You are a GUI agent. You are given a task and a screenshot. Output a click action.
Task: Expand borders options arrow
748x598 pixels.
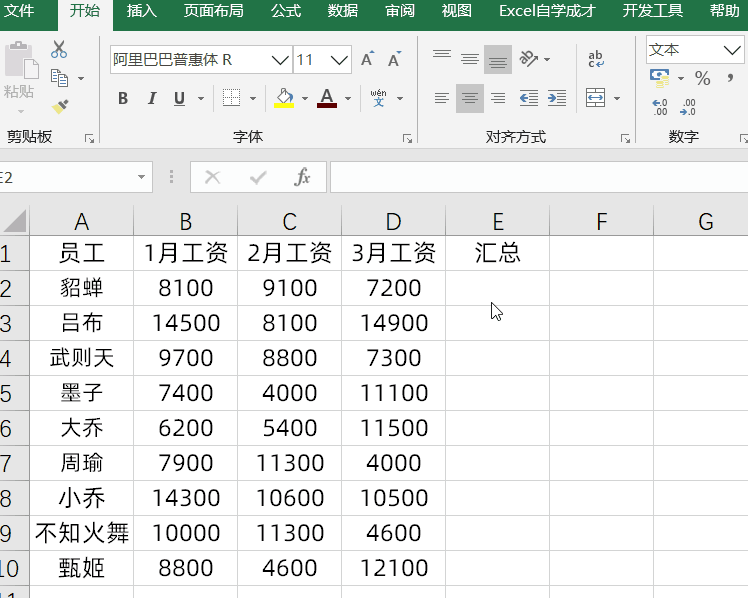[253, 99]
